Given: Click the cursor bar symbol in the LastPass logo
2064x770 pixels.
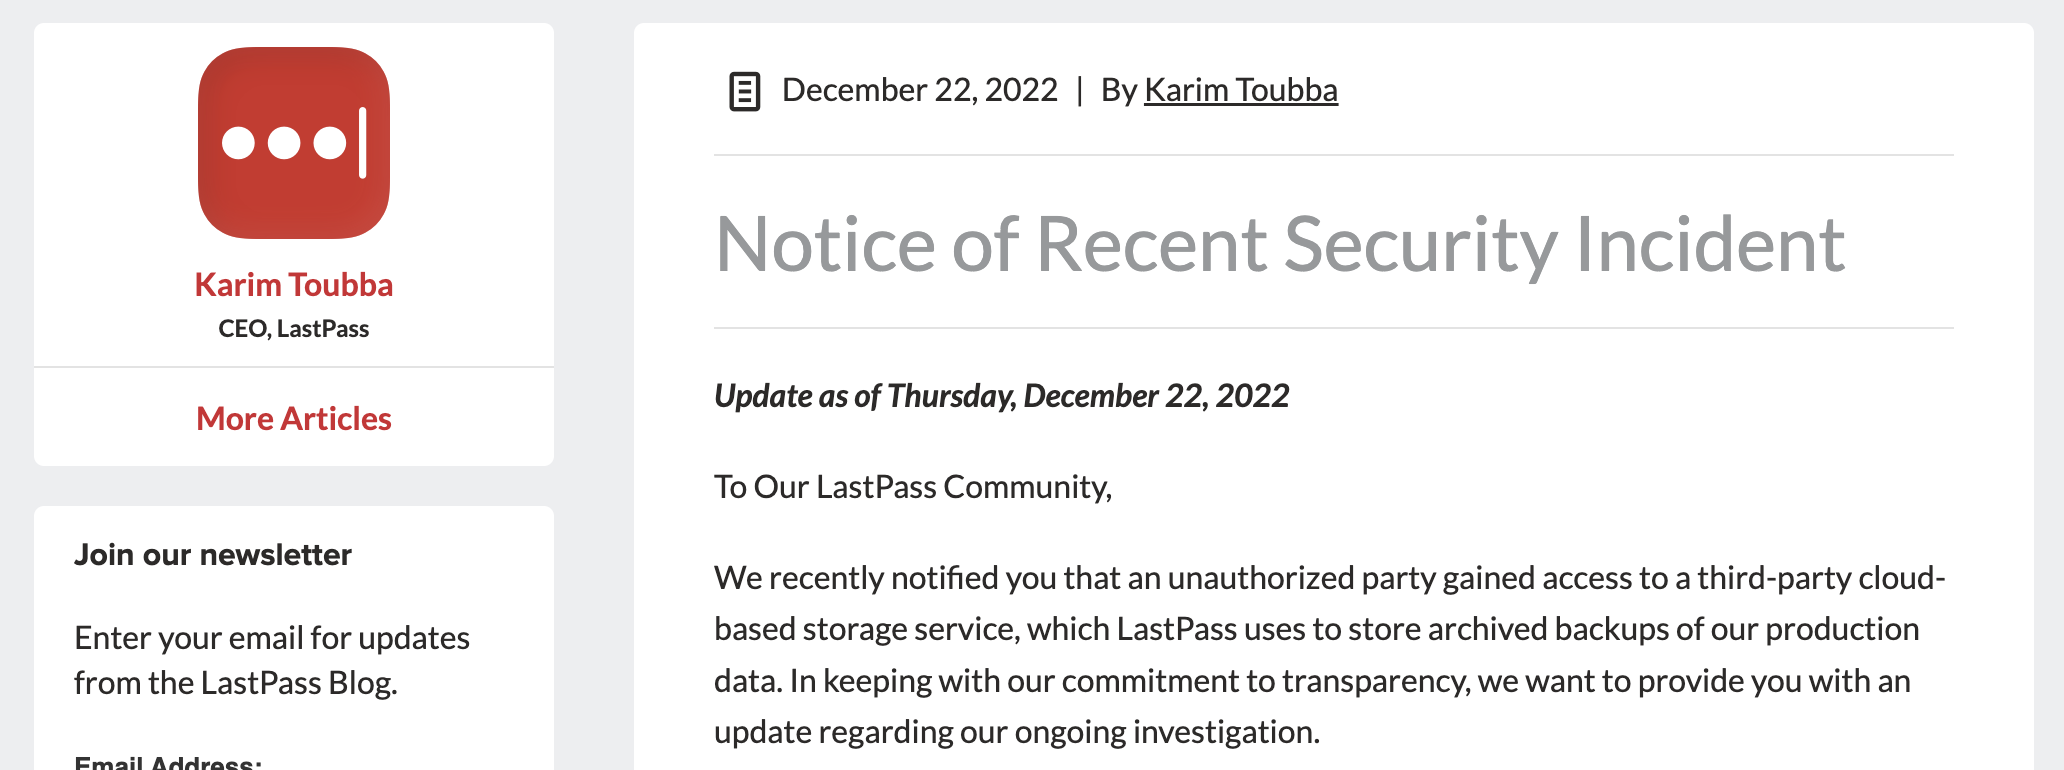Looking at the screenshot, I should 362,144.
